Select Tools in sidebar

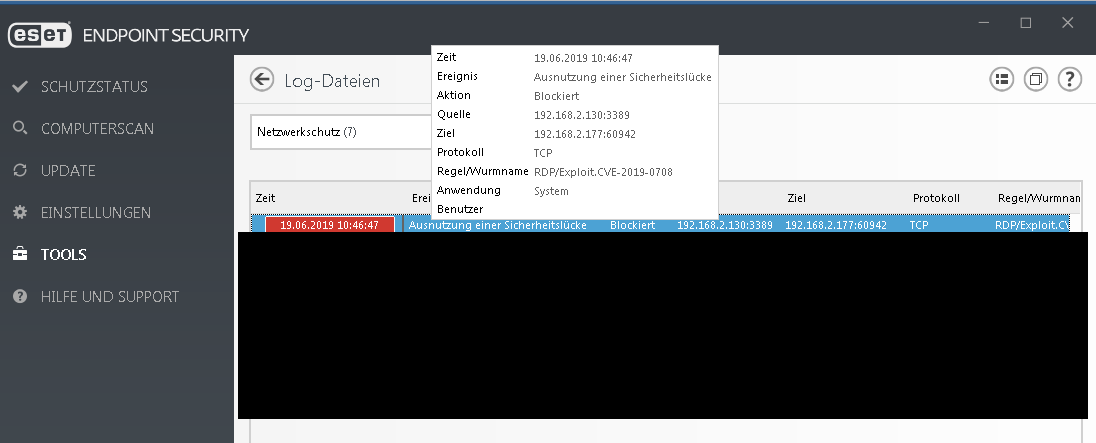64,254
